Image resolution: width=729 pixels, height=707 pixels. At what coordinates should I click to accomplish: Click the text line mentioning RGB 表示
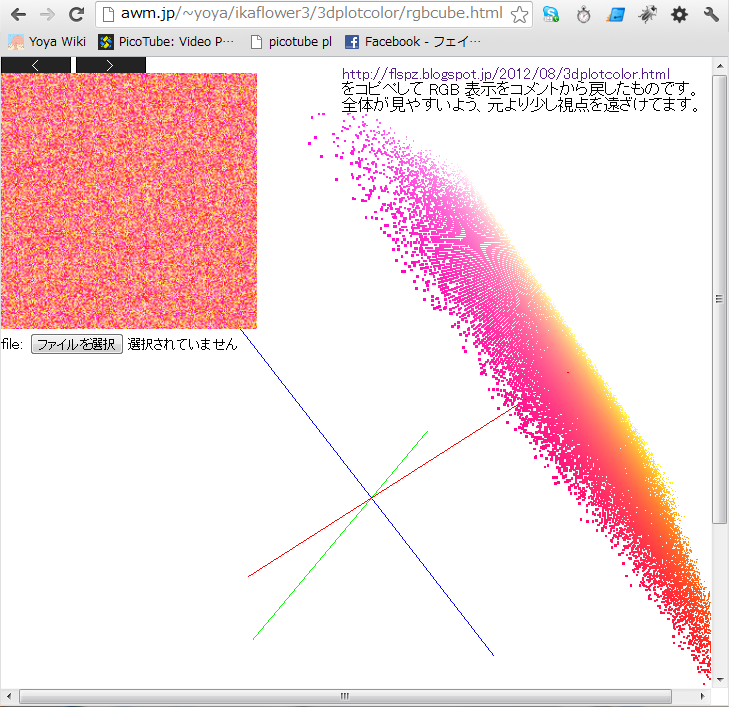click(x=520, y=89)
